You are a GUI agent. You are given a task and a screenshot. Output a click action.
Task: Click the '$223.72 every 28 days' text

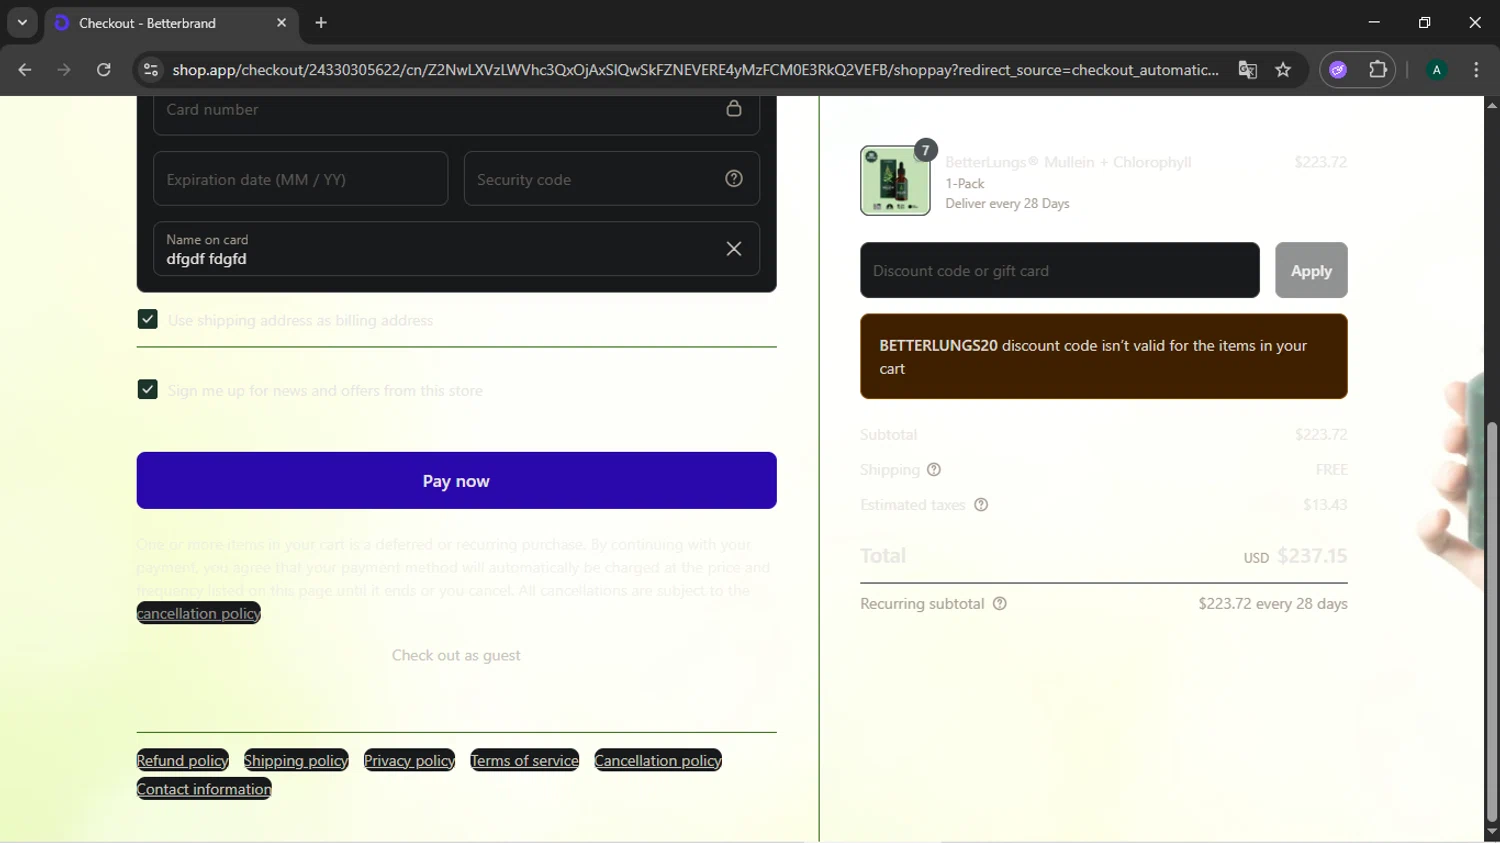[1273, 604]
